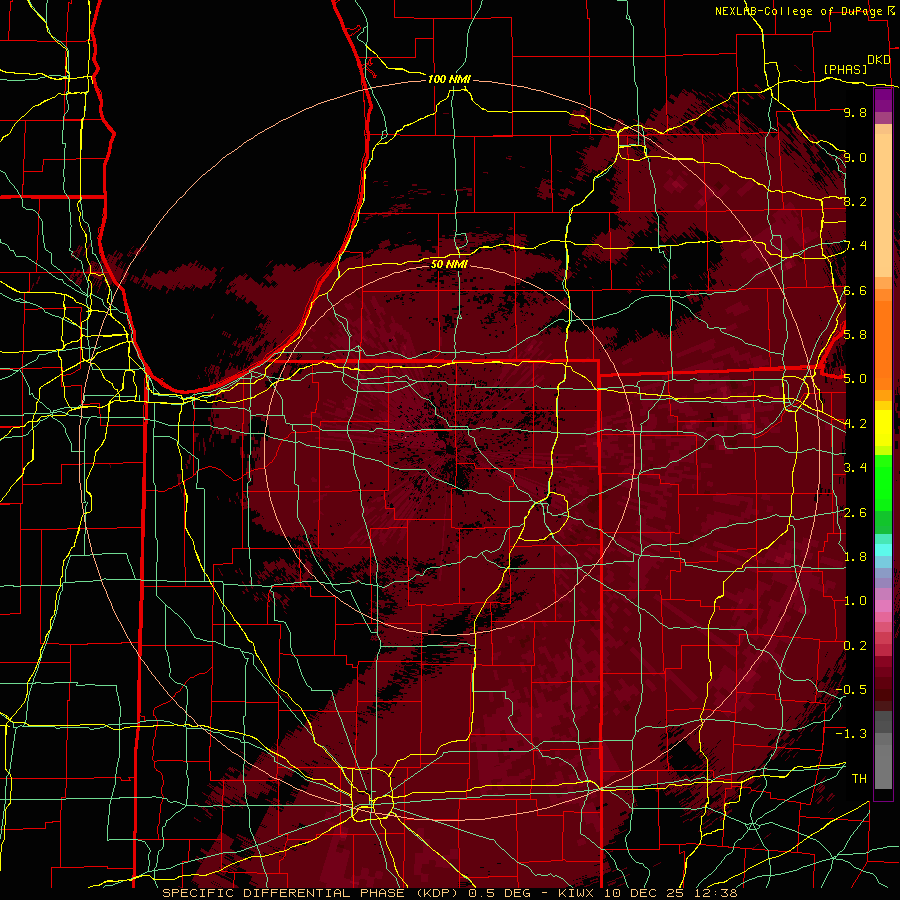Click the 5.0 value on the scale
The width and height of the screenshot is (900, 900).
(855, 379)
